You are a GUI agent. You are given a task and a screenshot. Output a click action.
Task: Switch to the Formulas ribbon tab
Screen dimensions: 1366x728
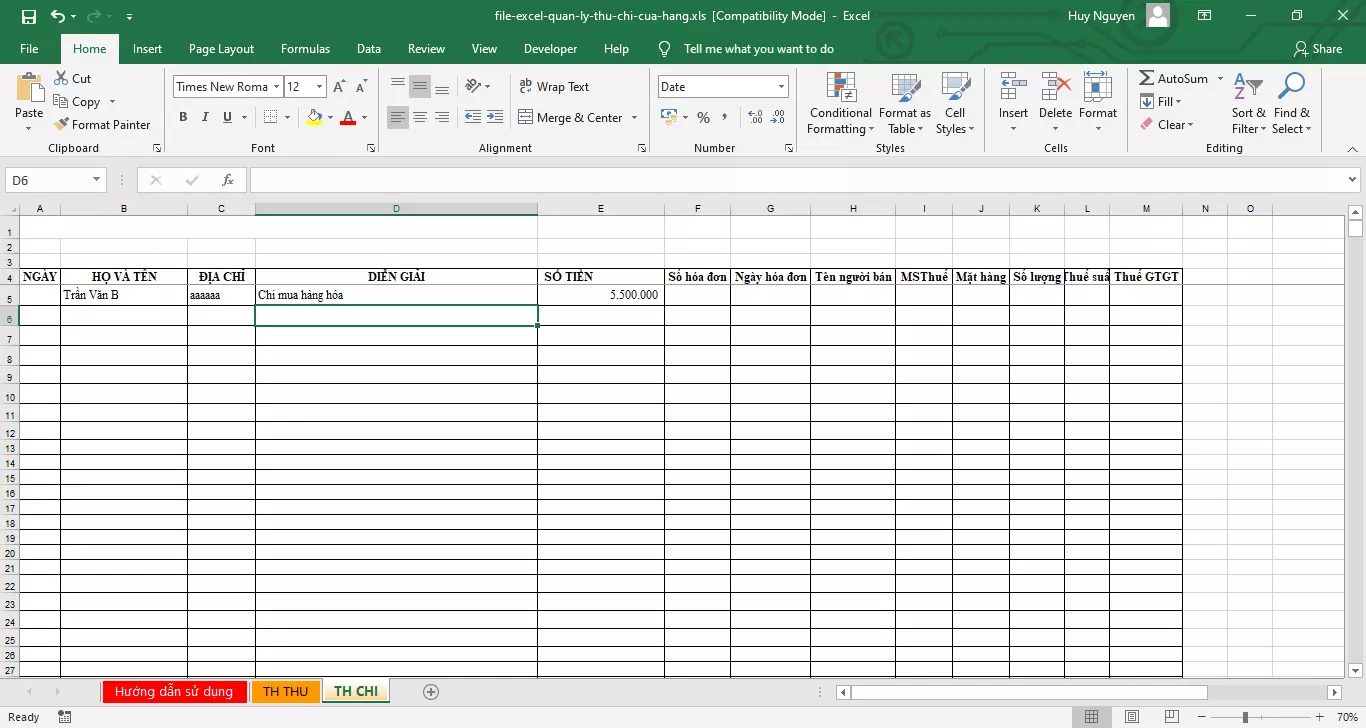tap(305, 48)
